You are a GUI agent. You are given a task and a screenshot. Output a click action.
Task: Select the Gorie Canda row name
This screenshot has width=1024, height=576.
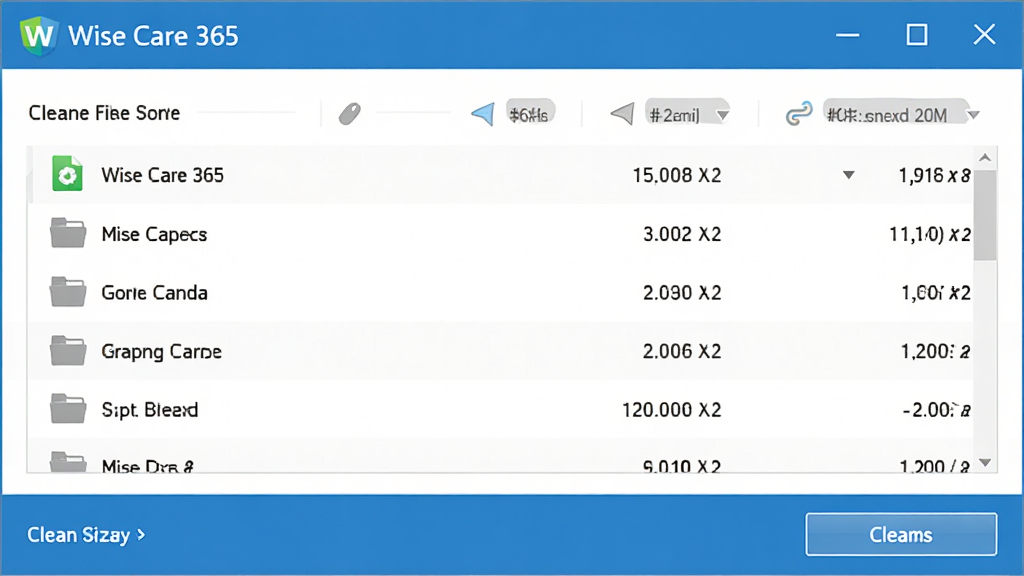tap(154, 293)
